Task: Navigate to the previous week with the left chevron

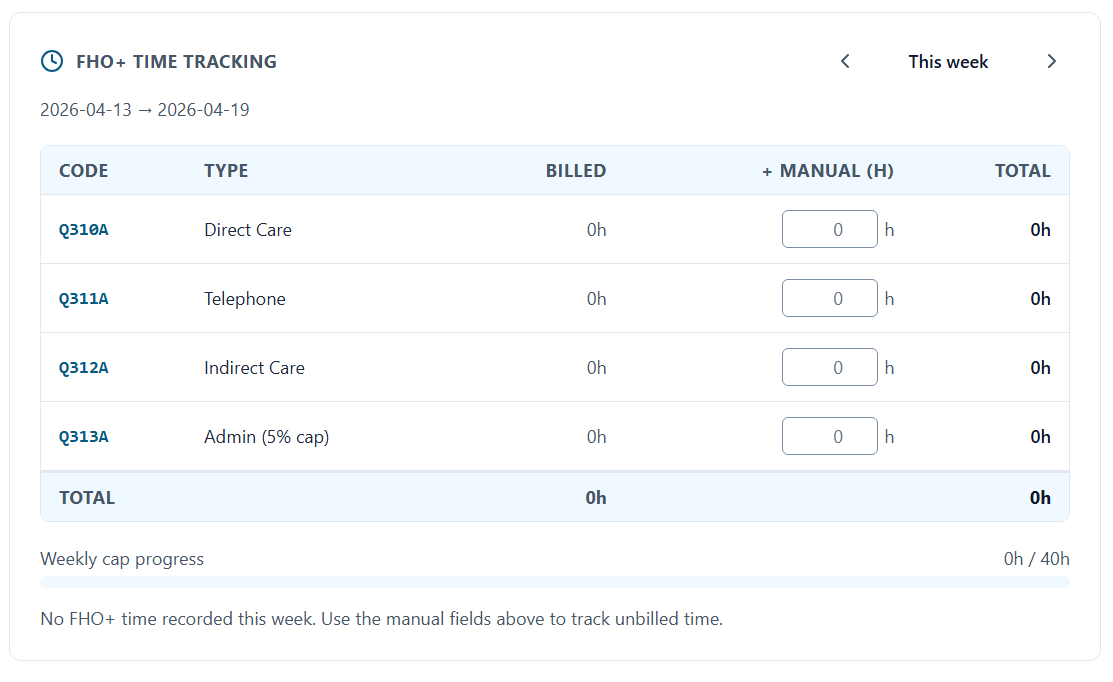Action: [x=845, y=61]
